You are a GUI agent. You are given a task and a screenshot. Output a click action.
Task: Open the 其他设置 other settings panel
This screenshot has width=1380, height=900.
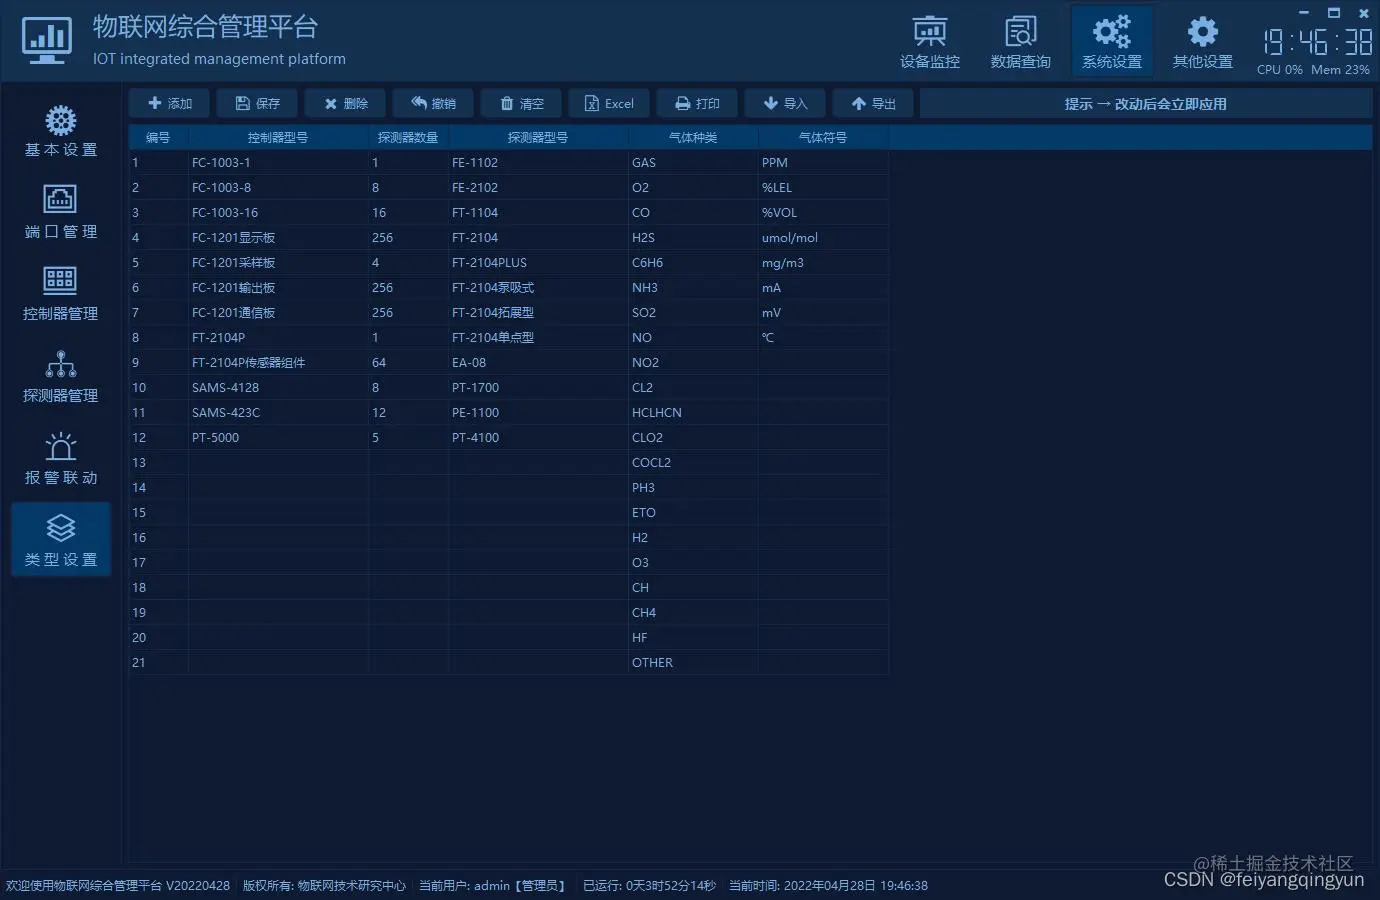coord(1202,40)
